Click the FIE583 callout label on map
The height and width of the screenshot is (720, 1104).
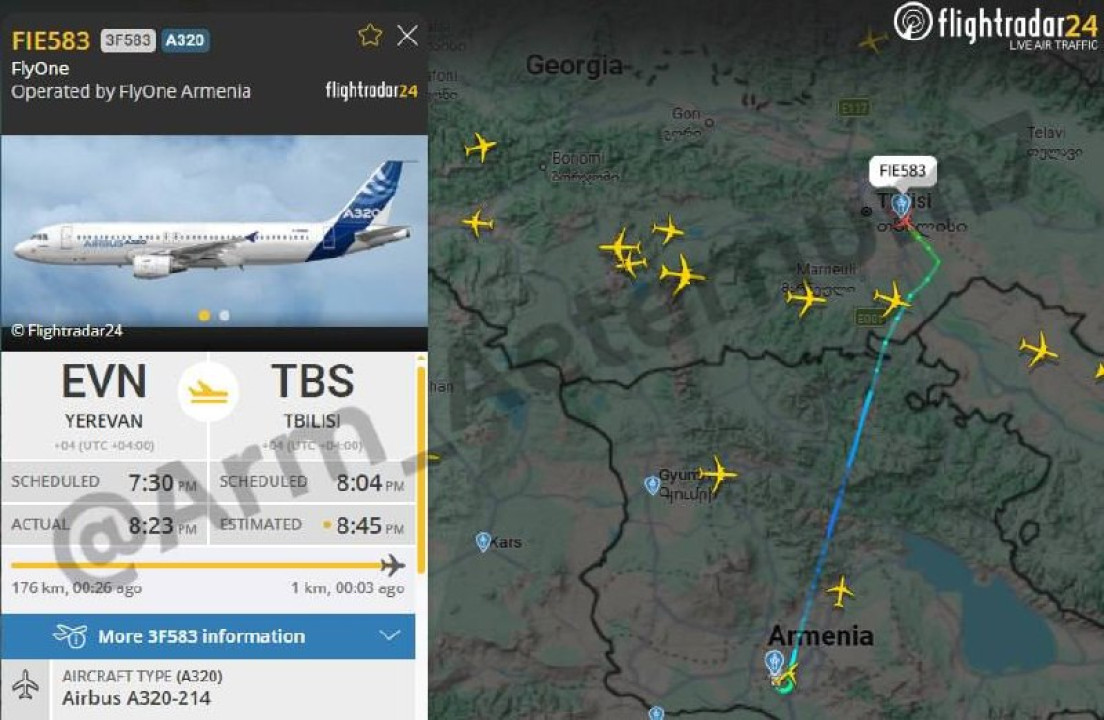coord(902,171)
